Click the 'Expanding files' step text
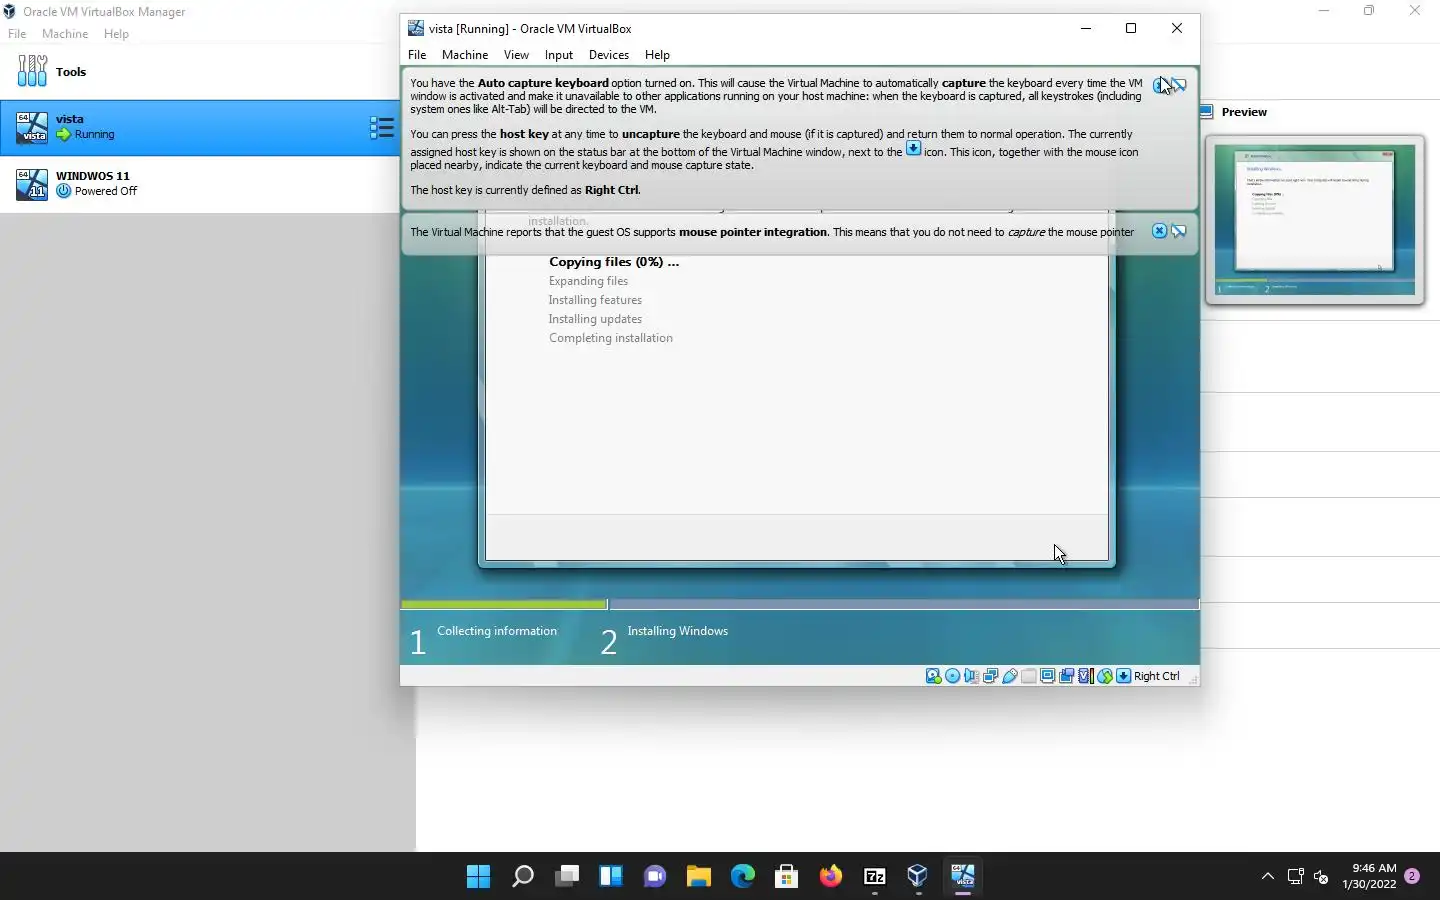1440x900 pixels. 588,281
